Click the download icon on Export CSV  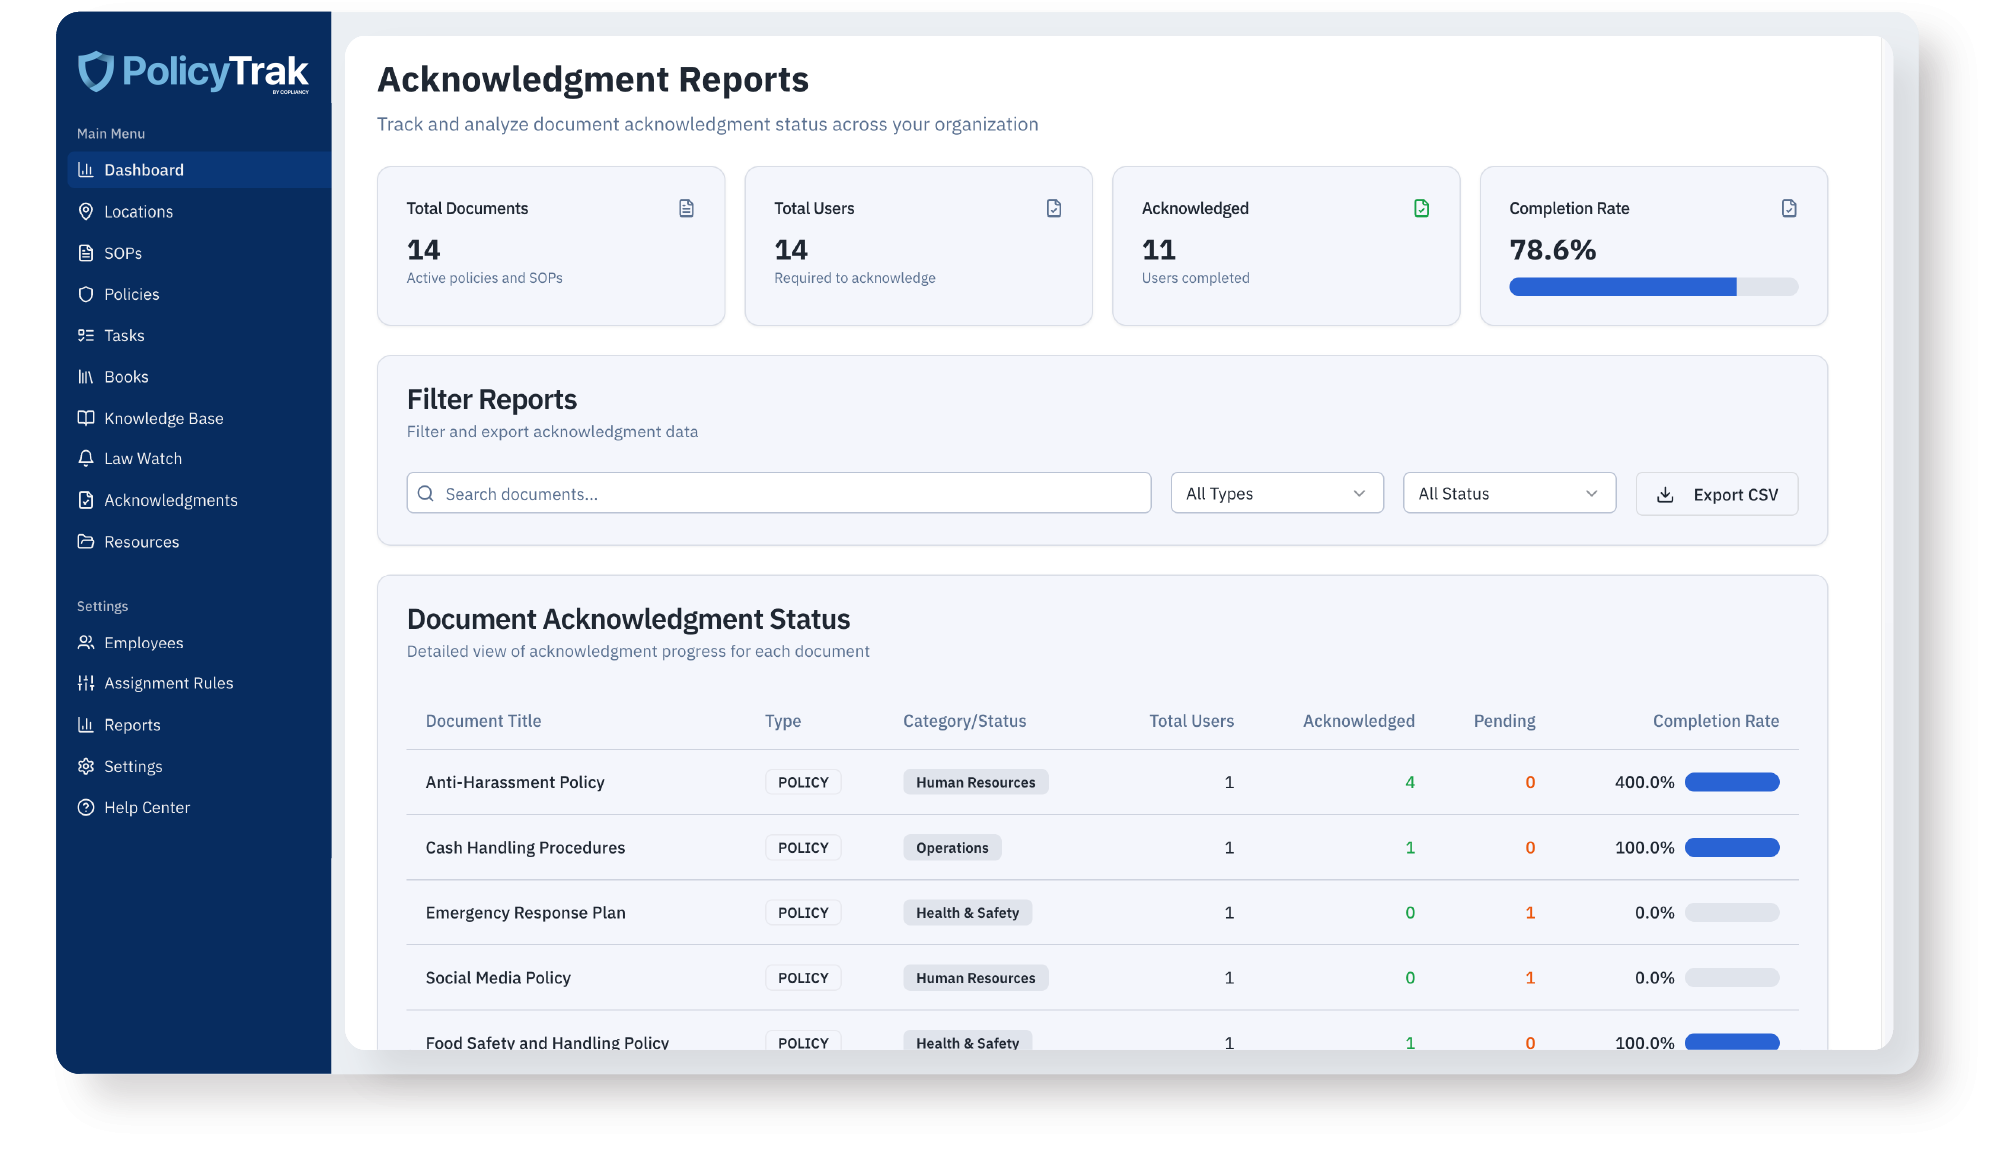click(1665, 495)
